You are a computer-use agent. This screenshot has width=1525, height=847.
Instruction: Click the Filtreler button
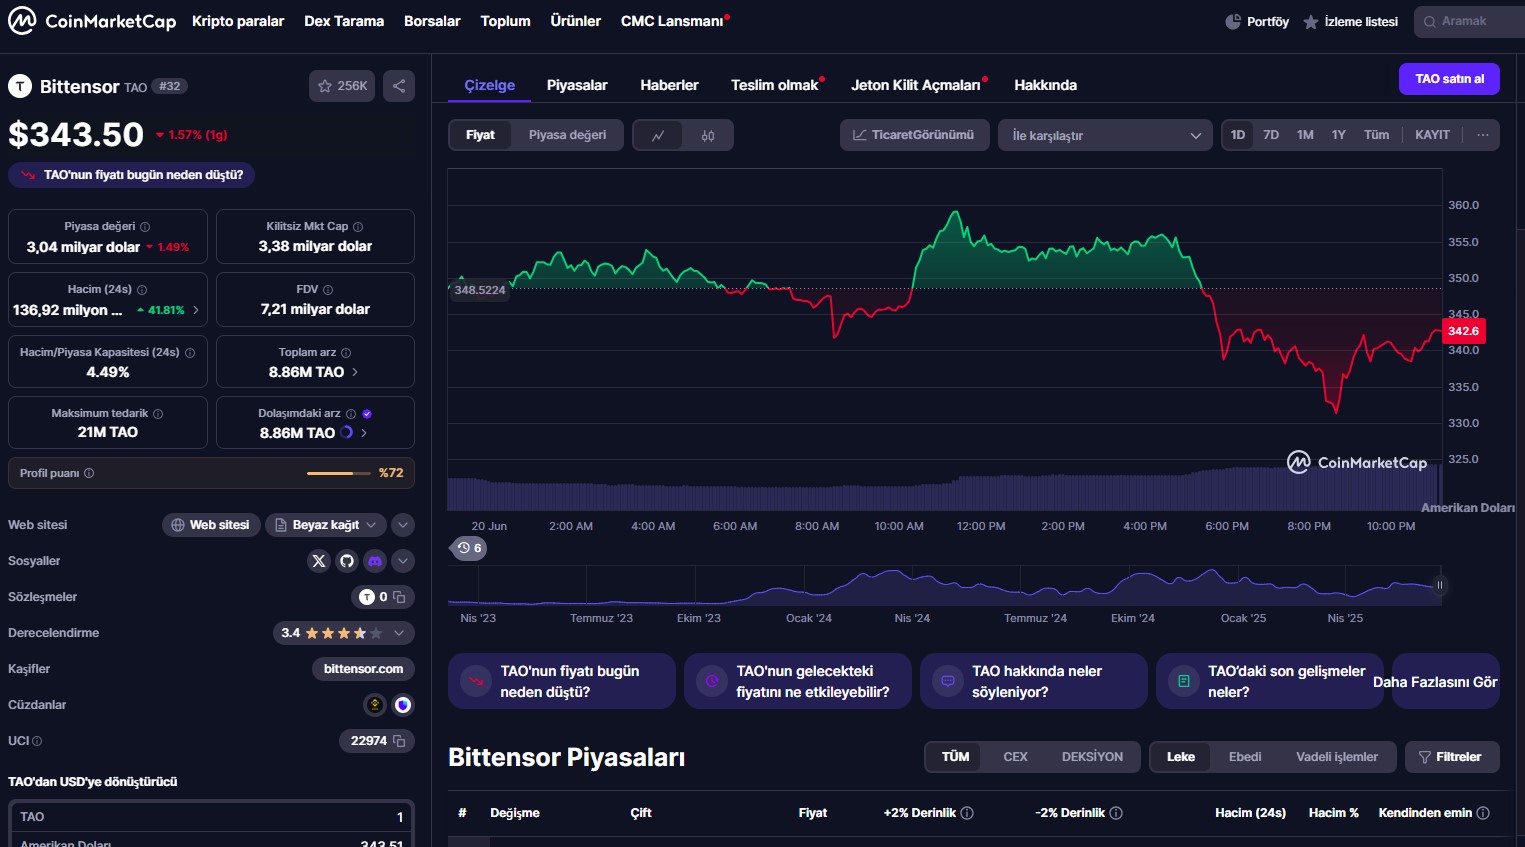1451,757
